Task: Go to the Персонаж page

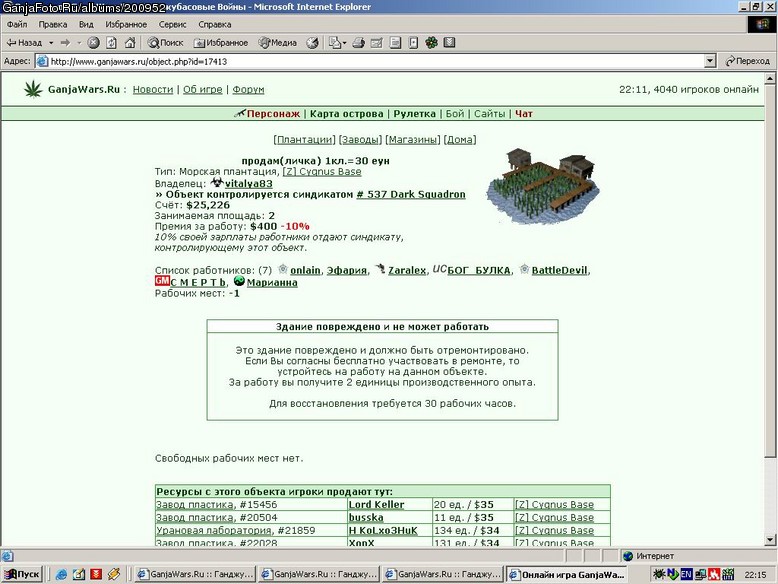Action: coord(273,114)
